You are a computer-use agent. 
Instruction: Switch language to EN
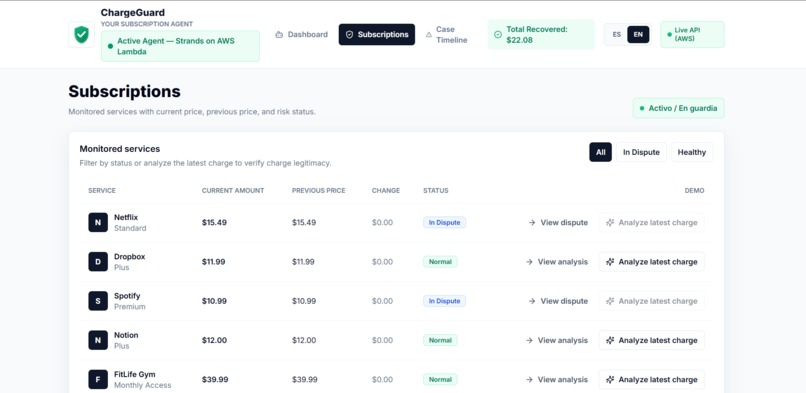click(x=638, y=34)
